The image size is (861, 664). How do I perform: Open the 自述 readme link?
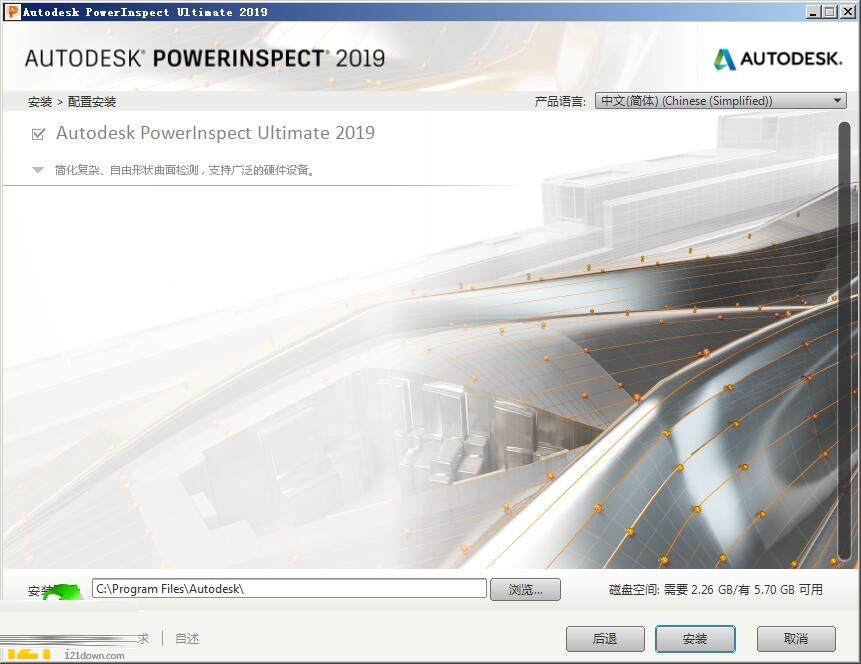point(187,639)
